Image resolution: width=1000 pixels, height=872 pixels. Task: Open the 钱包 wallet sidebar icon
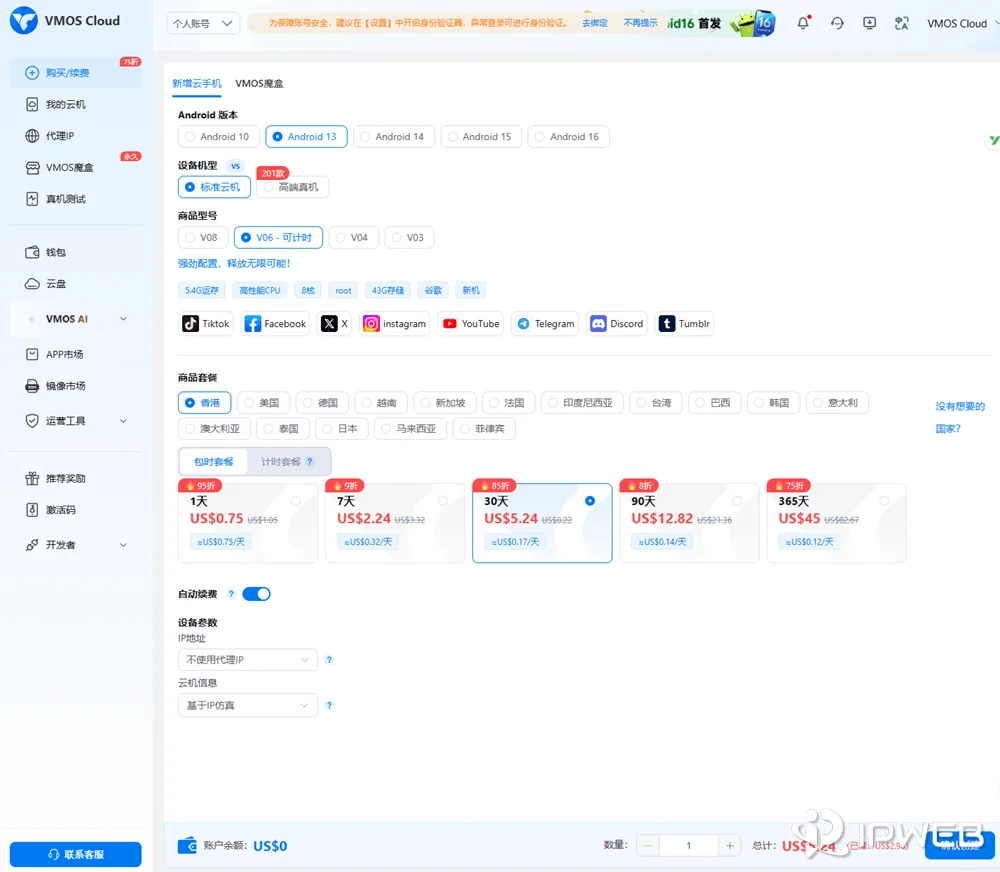(x=33, y=252)
